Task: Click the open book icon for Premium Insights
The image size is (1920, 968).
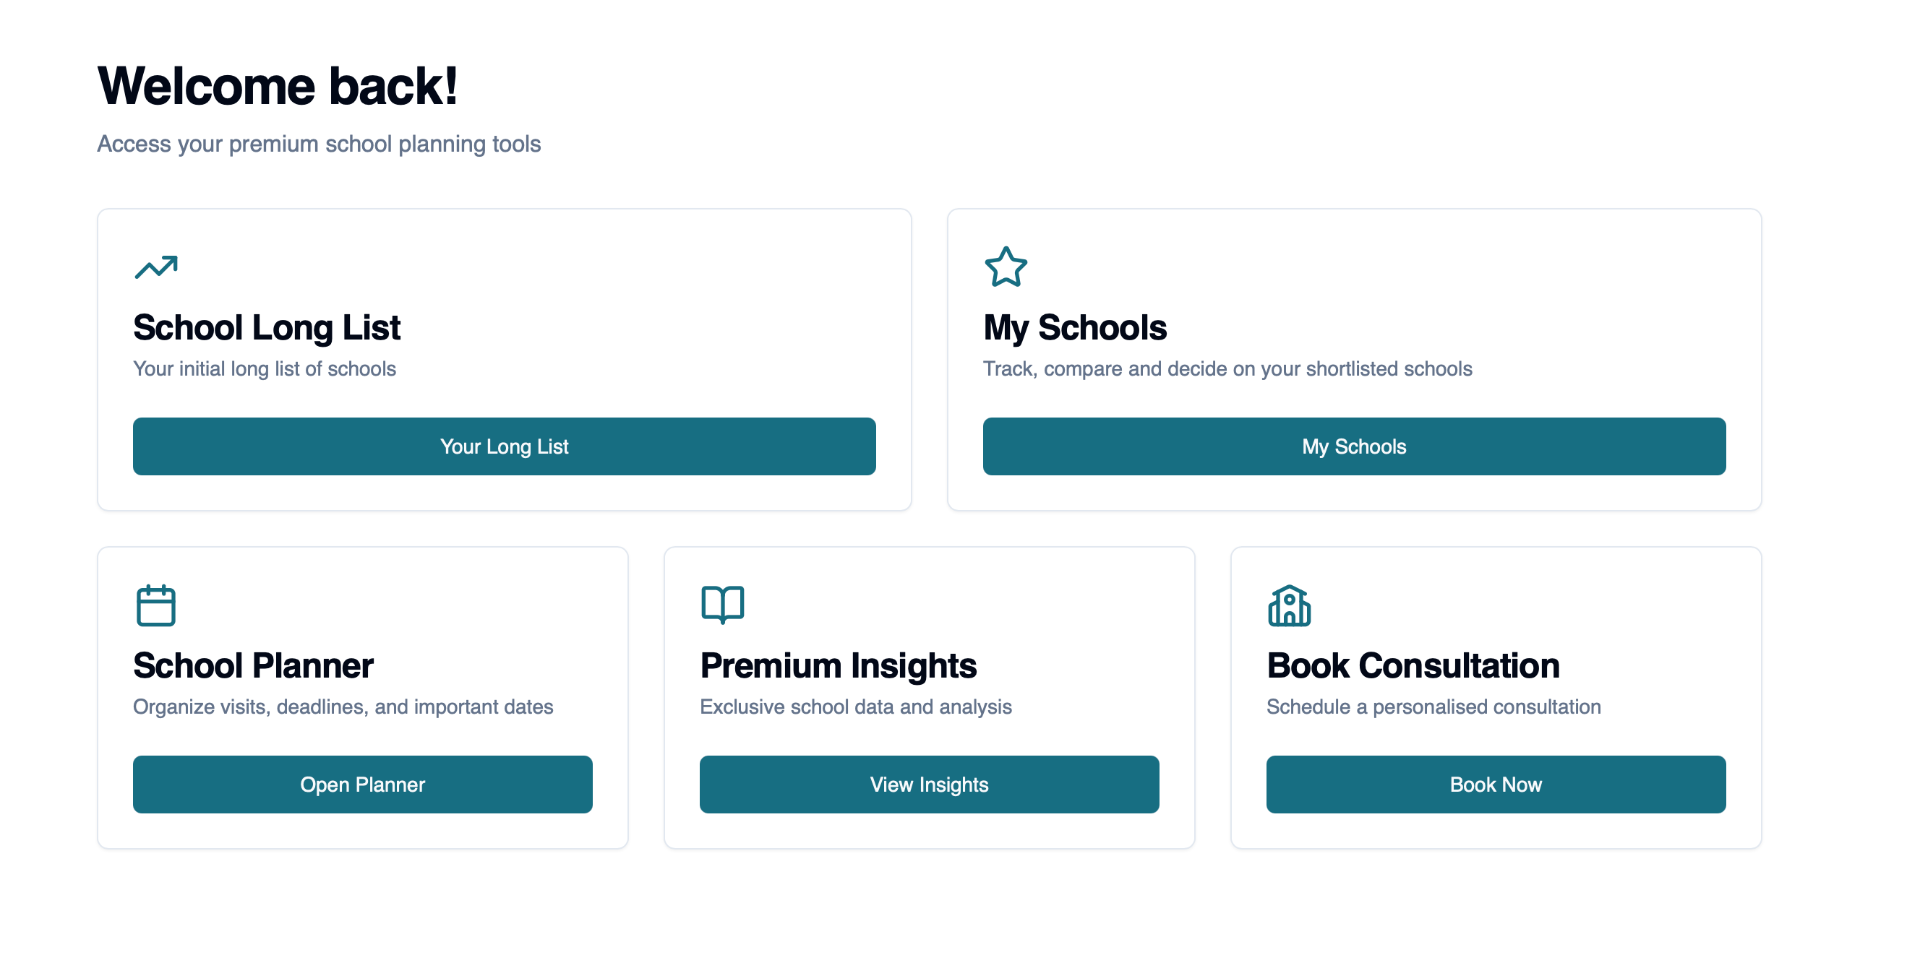Action: (723, 605)
